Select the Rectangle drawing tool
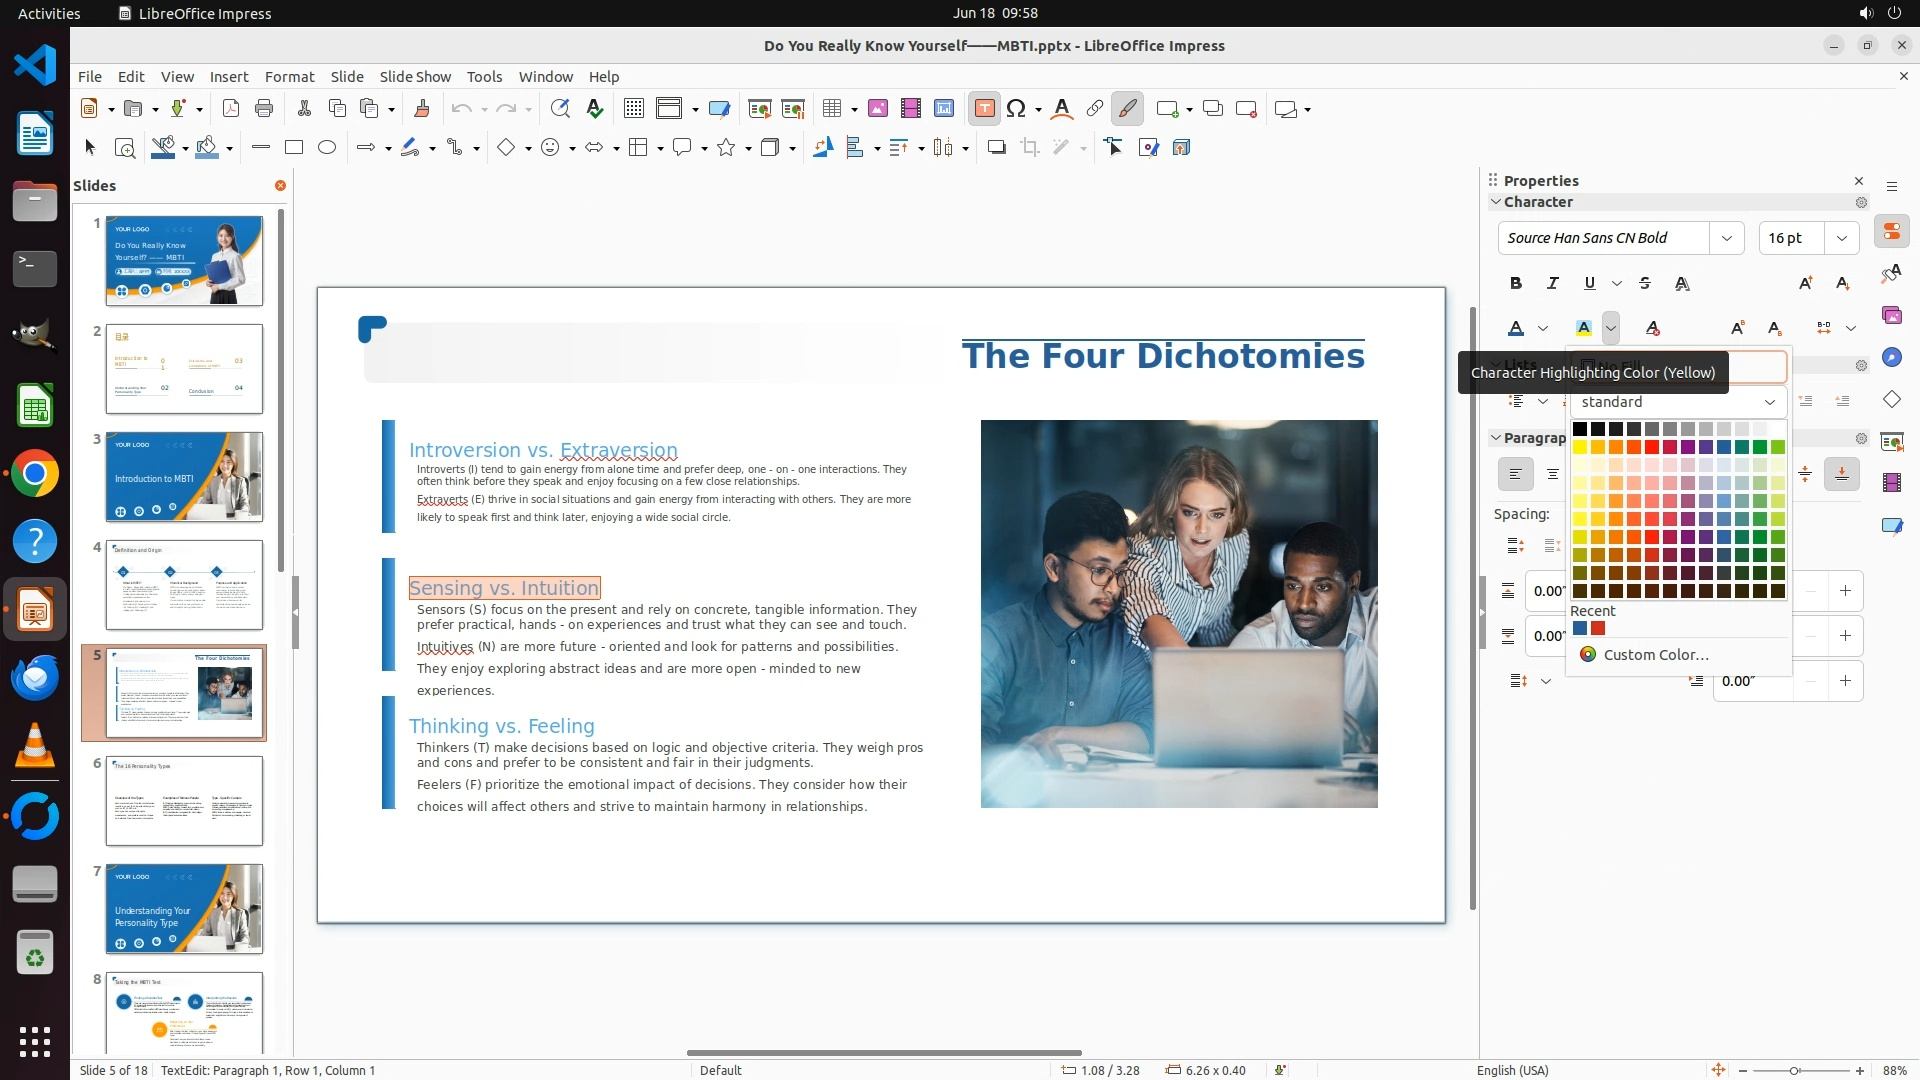This screenshot has height=1080, width=1920. pos(294,148)
